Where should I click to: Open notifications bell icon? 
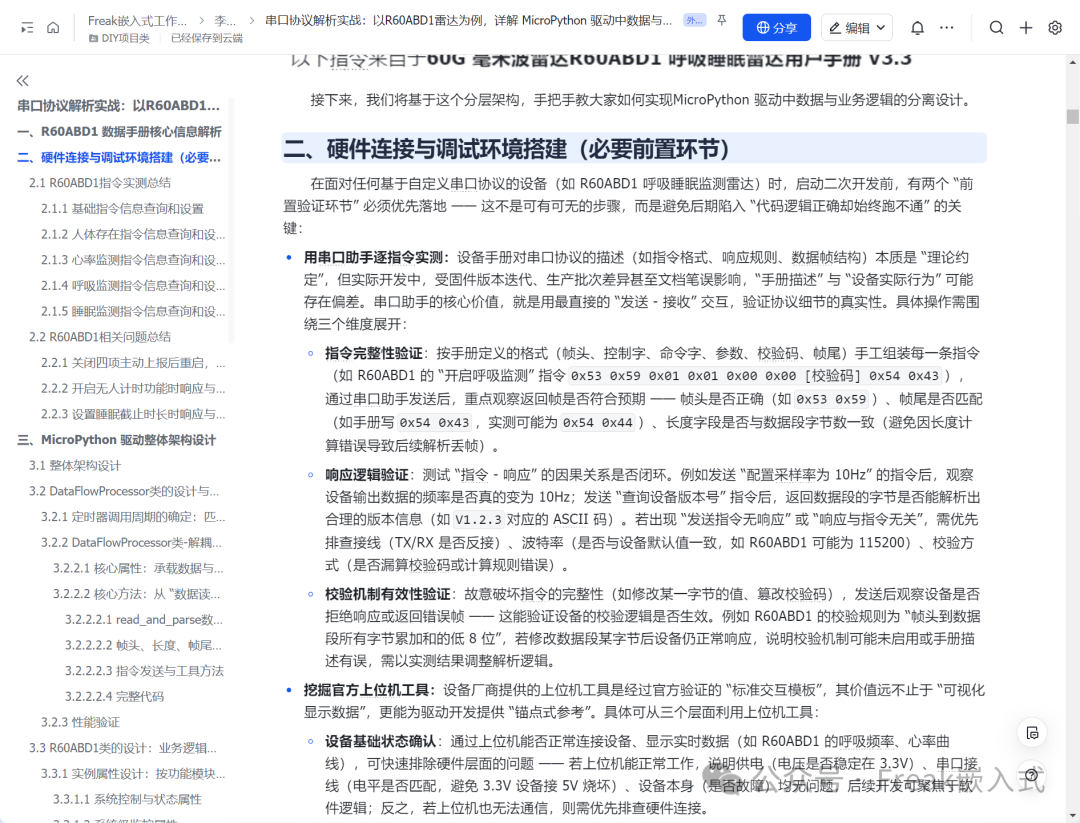click(x=917, y=28)
